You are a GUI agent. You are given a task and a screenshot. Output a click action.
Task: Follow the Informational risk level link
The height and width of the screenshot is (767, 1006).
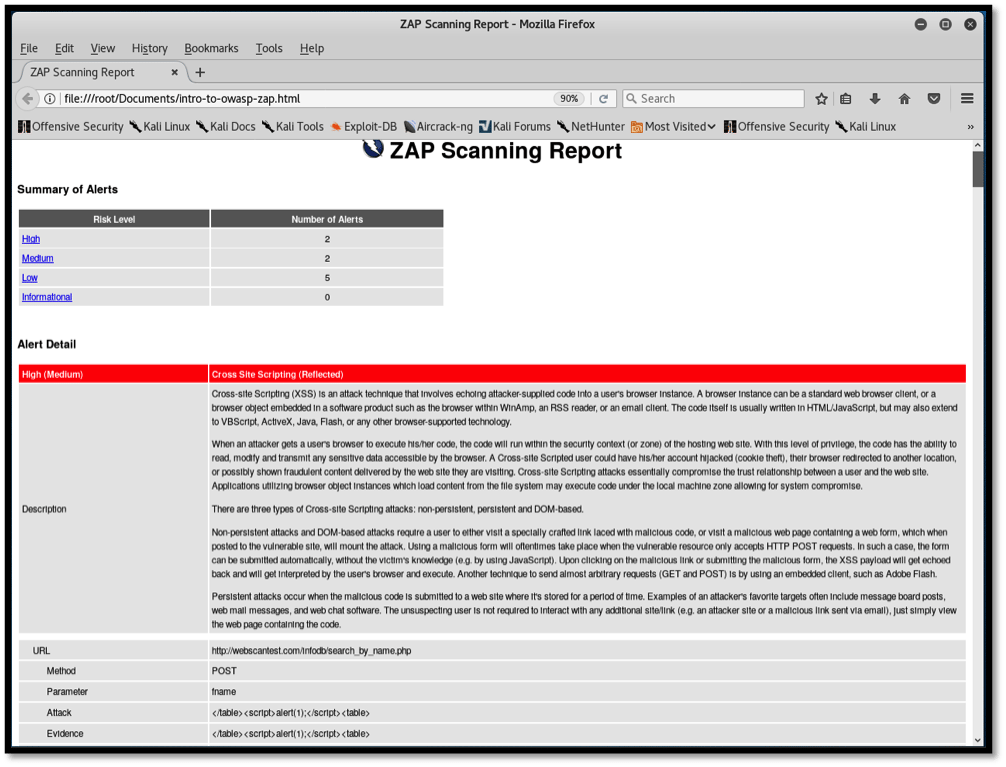pos(47,297)
